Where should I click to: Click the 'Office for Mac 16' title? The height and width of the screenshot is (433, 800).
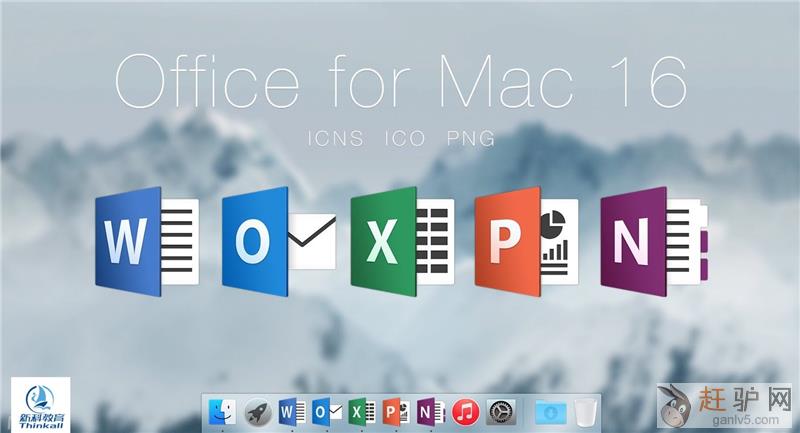(x=400, y=83)
